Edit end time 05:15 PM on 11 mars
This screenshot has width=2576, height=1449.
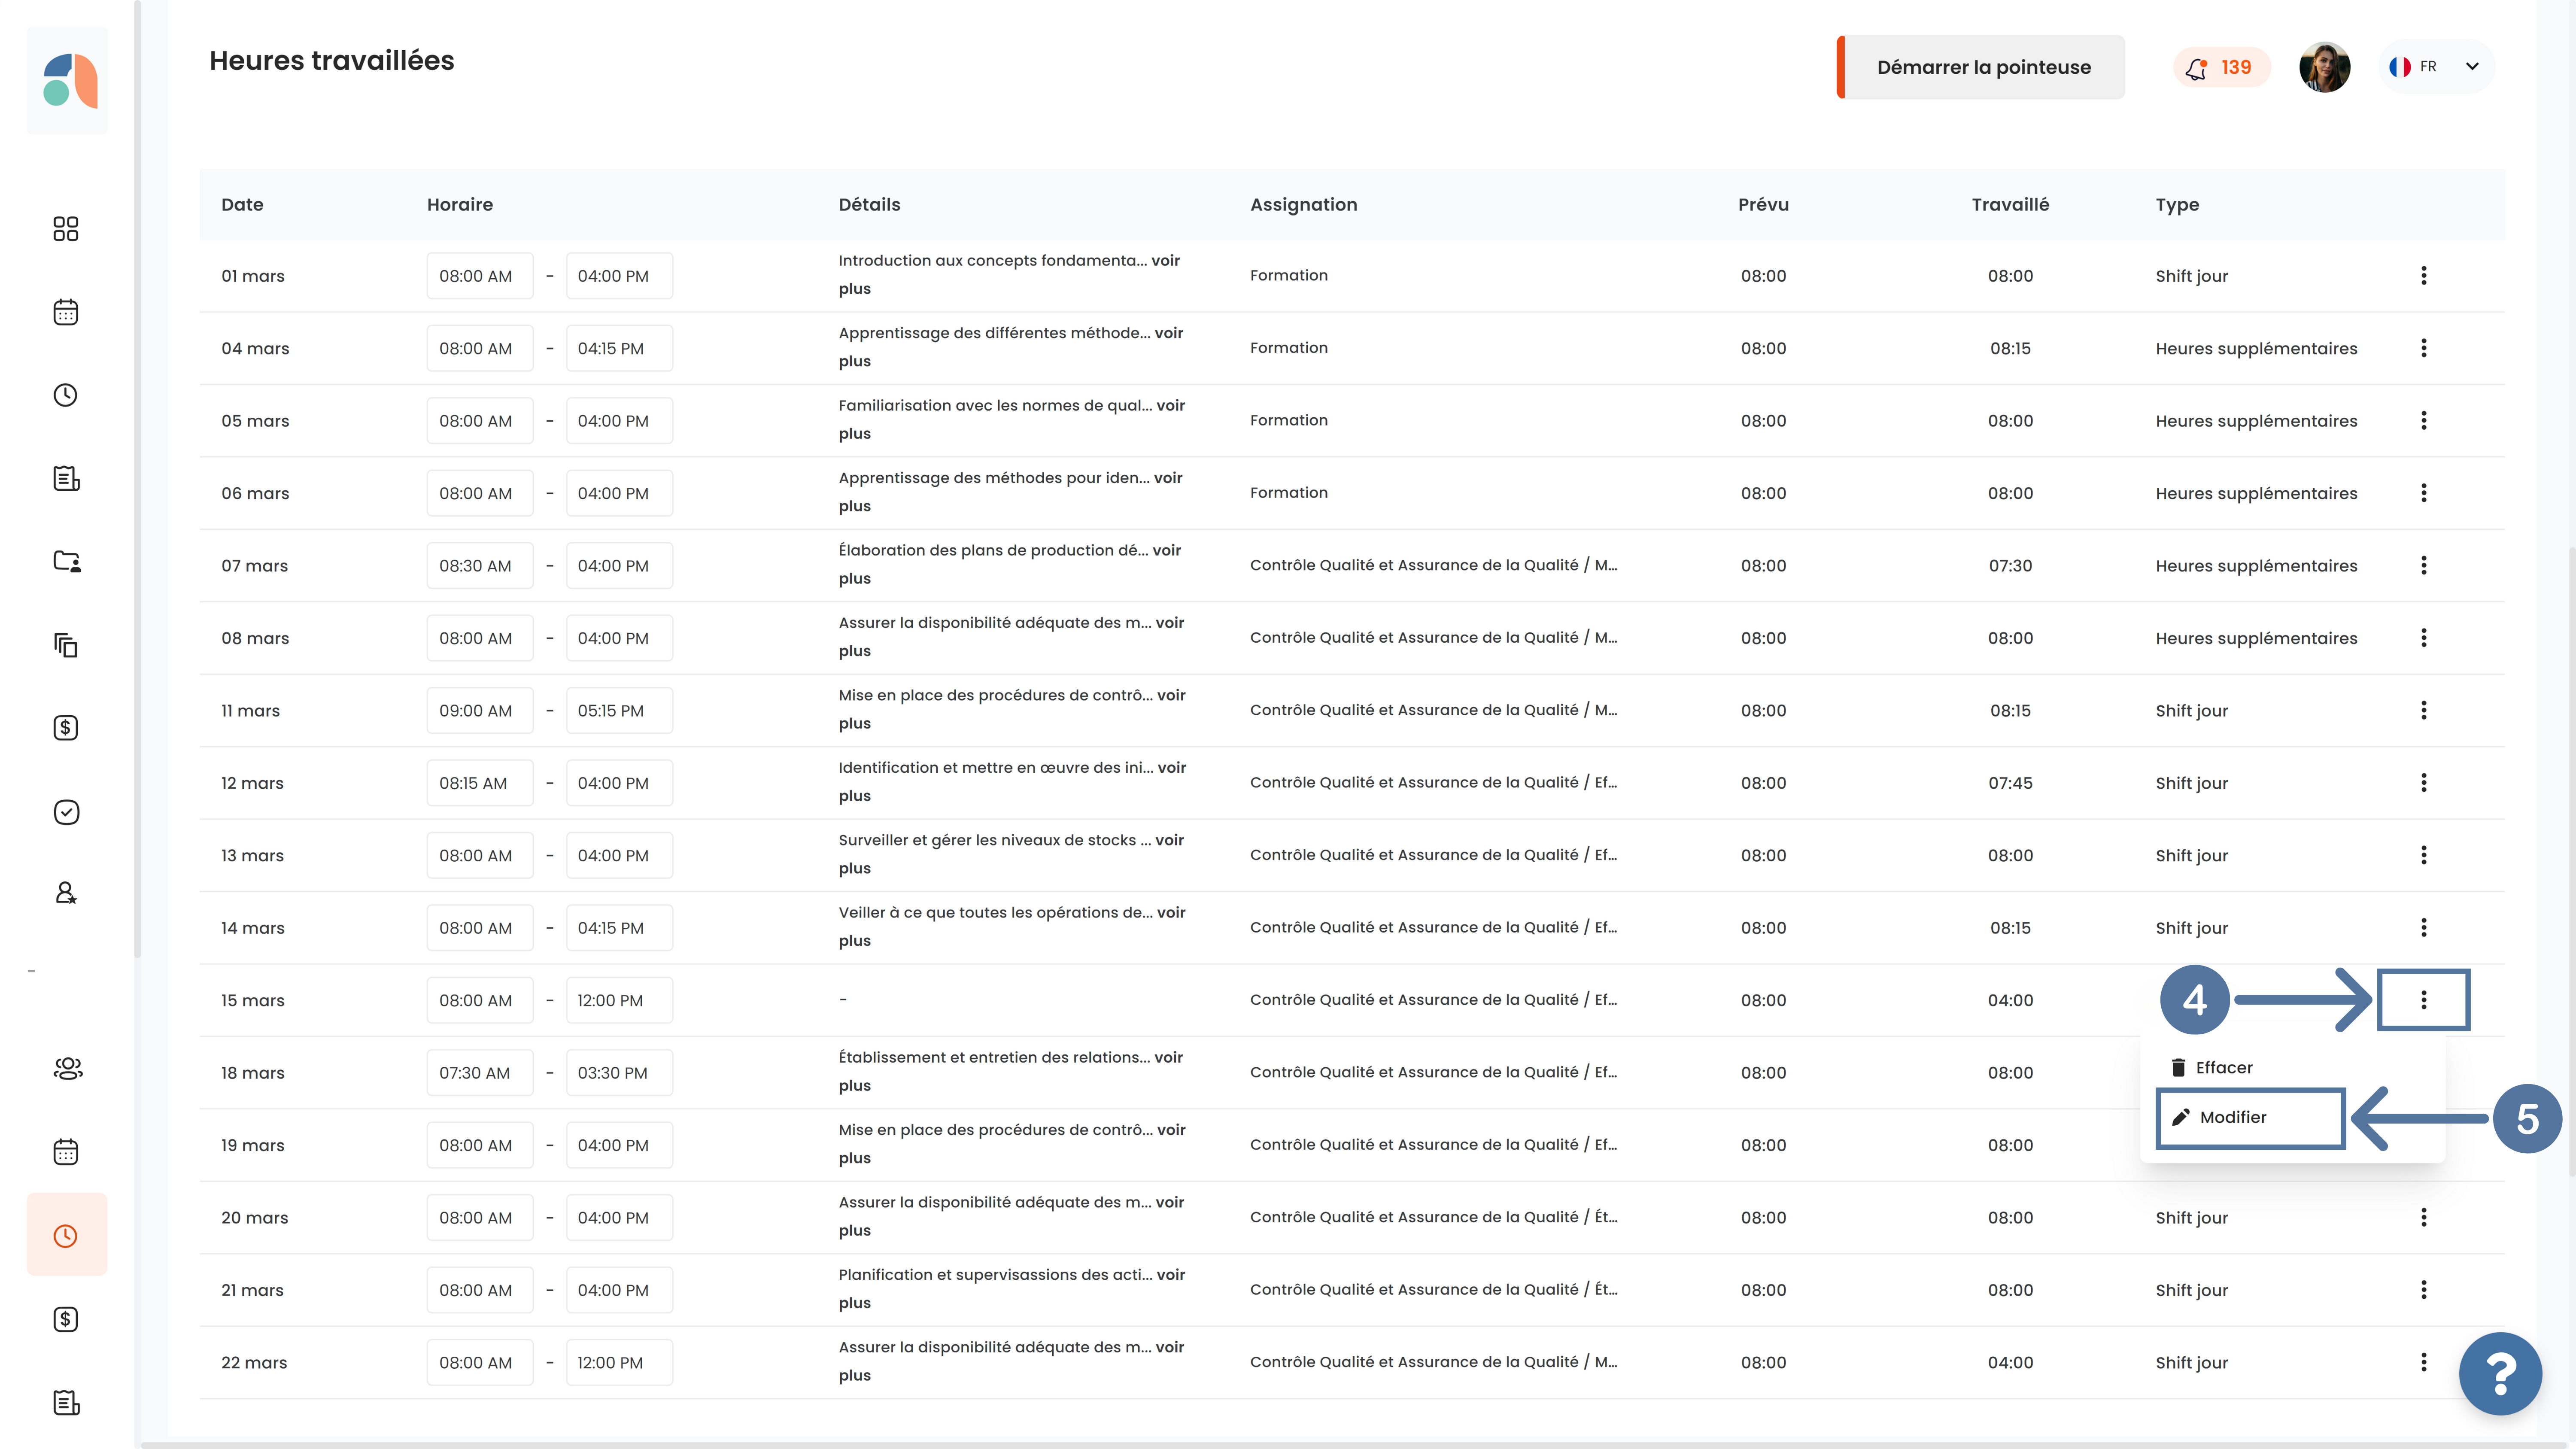coord(619,711)
